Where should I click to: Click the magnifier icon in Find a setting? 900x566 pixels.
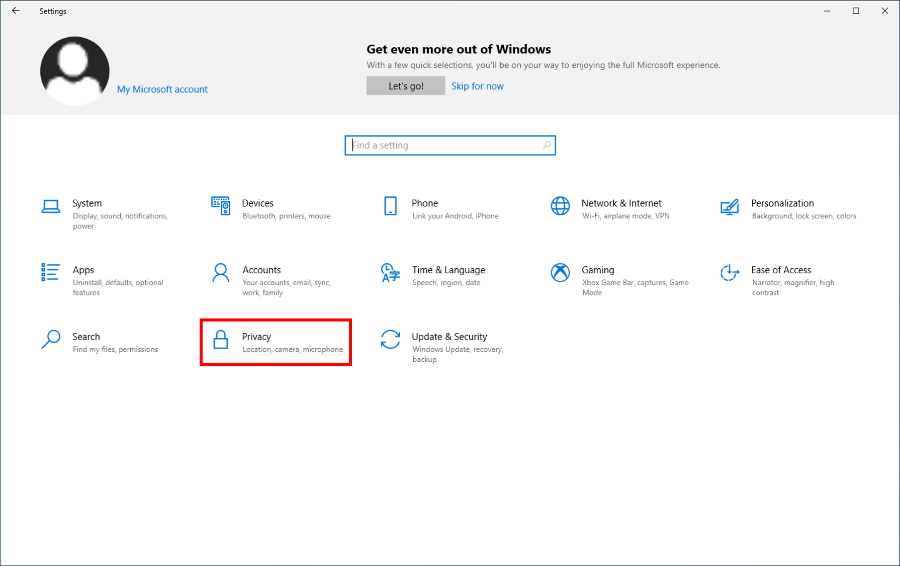[x=546, y=145]
